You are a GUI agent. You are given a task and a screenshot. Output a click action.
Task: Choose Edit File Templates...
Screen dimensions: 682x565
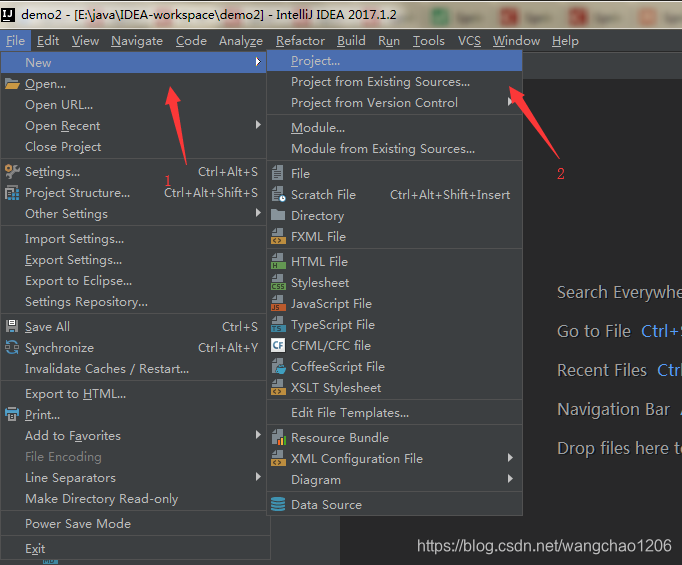[x=394, y=412]
